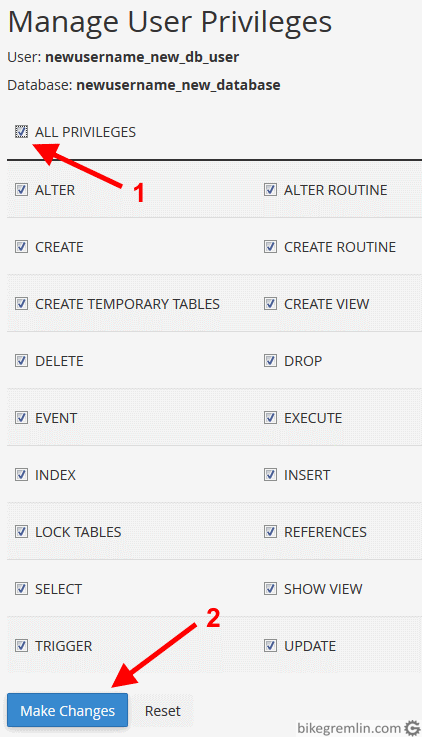Toggle the REFERENCES privilege checkbox
The height and width of the screenshot is (737, 422).
click(270, 531)
